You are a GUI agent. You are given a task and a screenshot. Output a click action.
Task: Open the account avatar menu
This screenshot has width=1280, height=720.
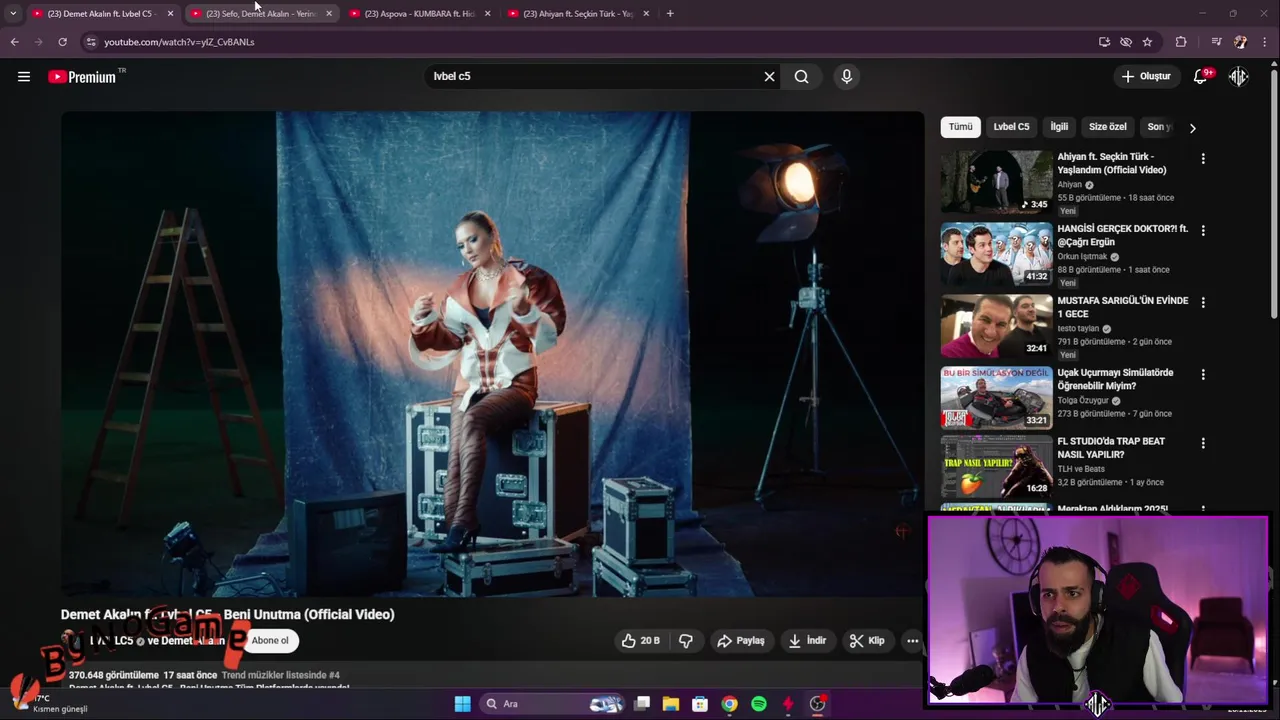pyautogui.click(x=1239, y=76)
